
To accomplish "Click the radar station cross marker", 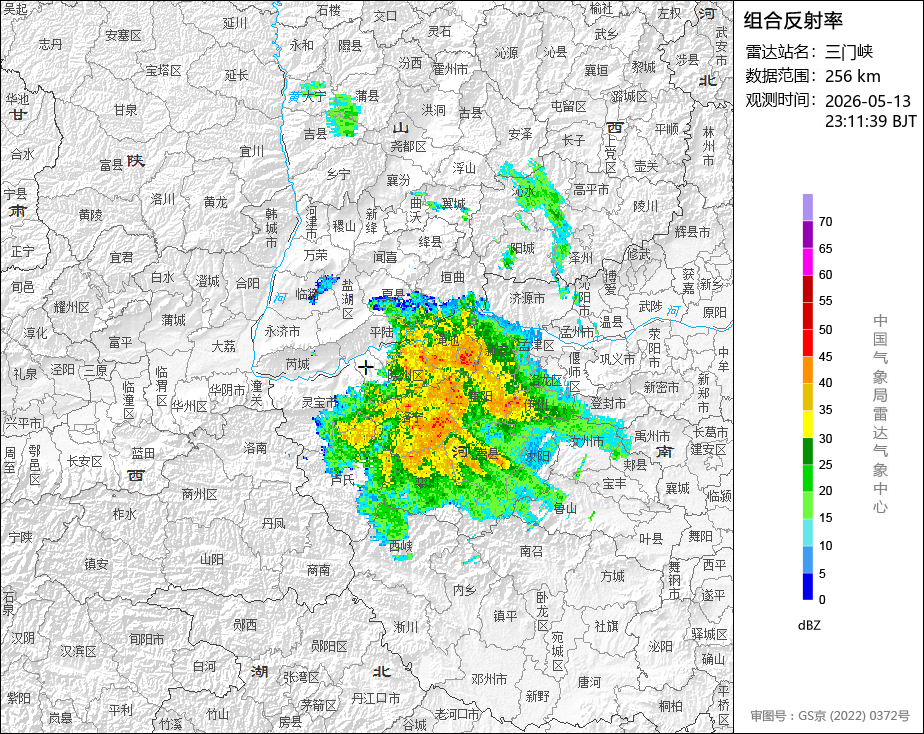I will [366, 368].
